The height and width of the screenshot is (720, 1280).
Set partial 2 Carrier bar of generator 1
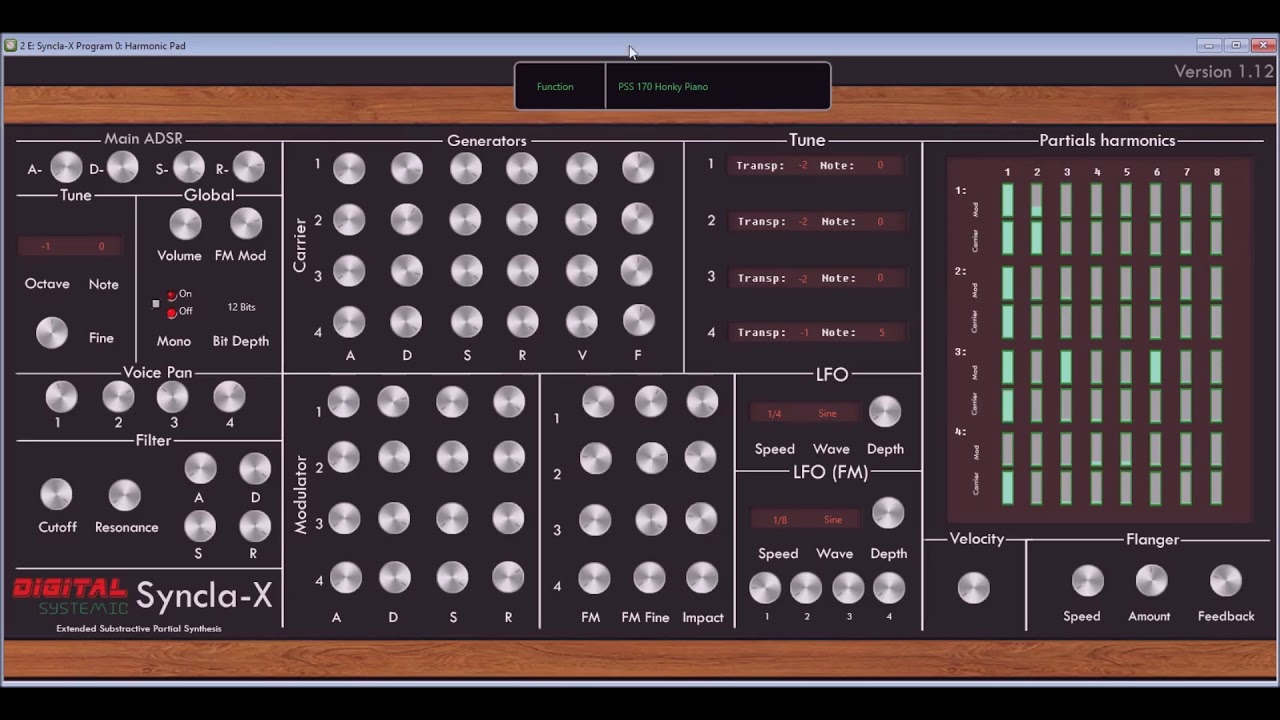(x=1037, y=238)
